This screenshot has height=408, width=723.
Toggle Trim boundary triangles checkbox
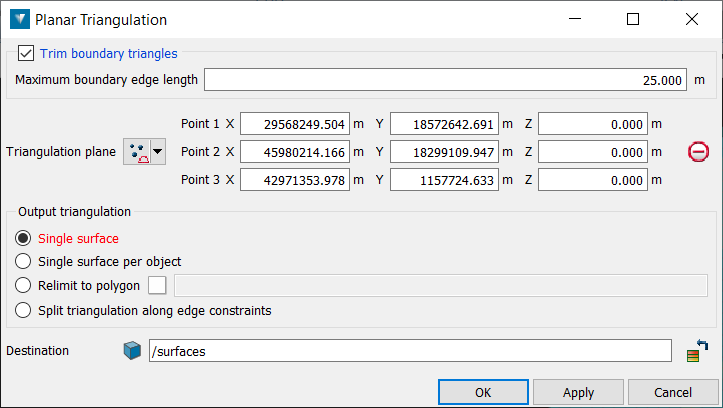26,54
